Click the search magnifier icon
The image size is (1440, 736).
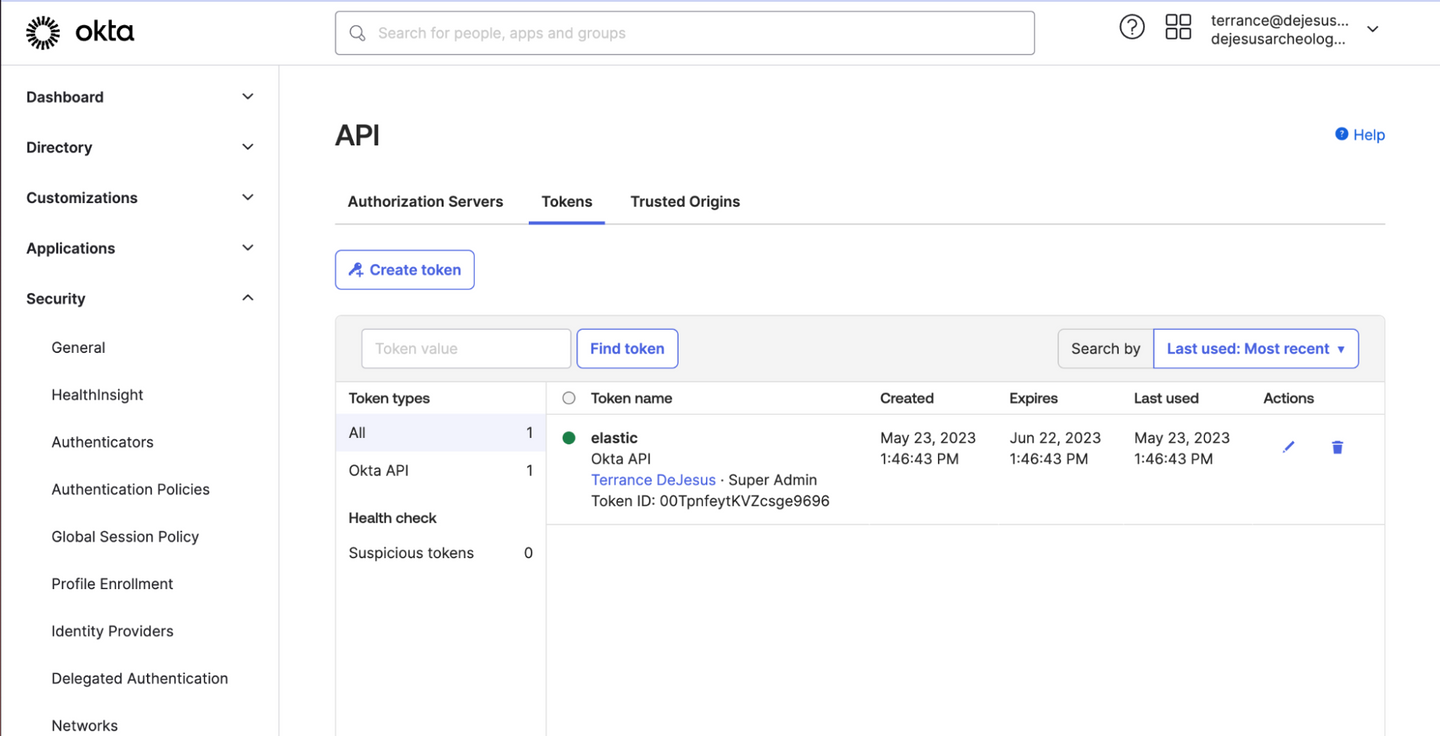[357, 33]
